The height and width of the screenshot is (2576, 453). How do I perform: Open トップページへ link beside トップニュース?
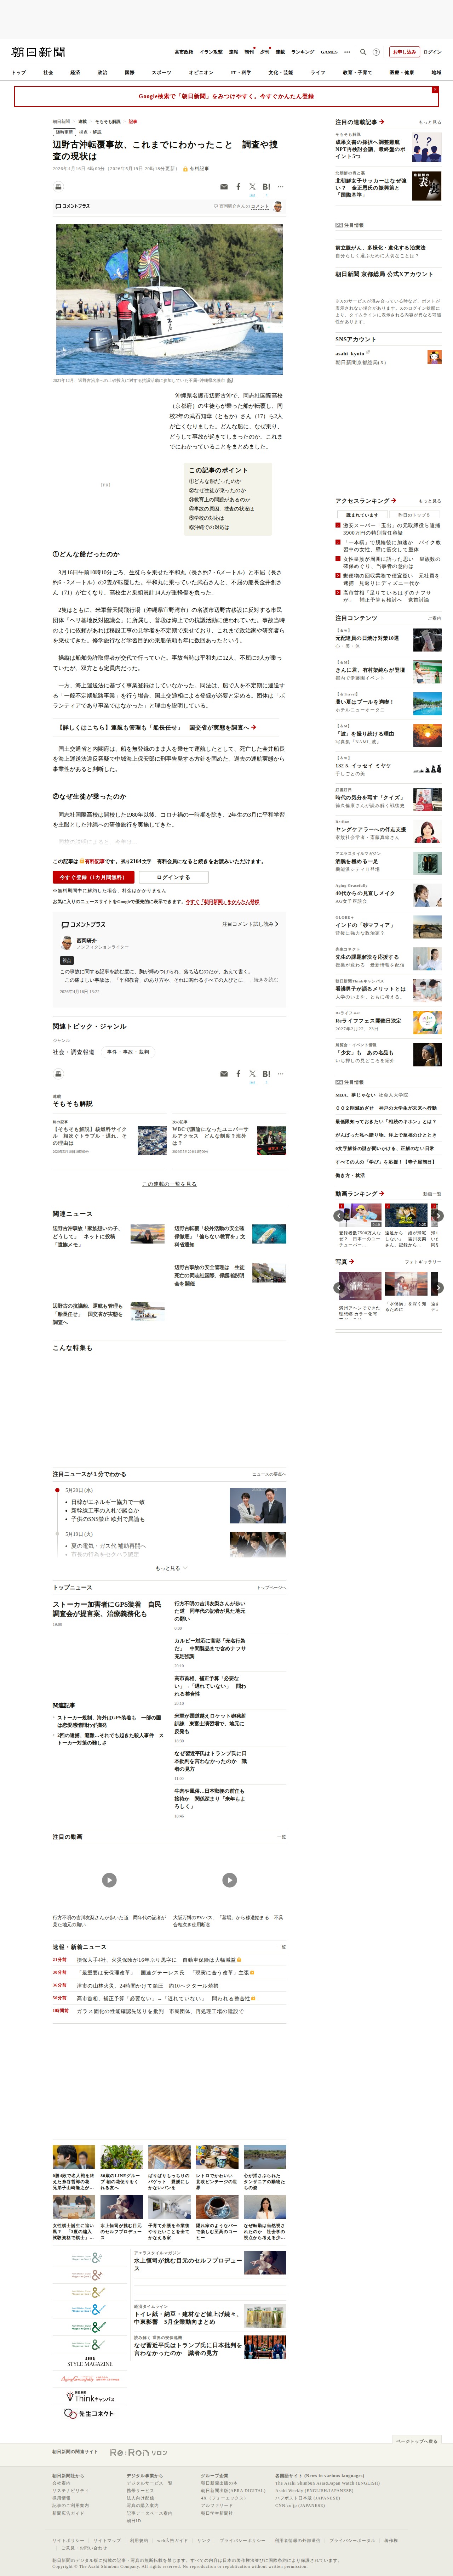coord(271,1587)
